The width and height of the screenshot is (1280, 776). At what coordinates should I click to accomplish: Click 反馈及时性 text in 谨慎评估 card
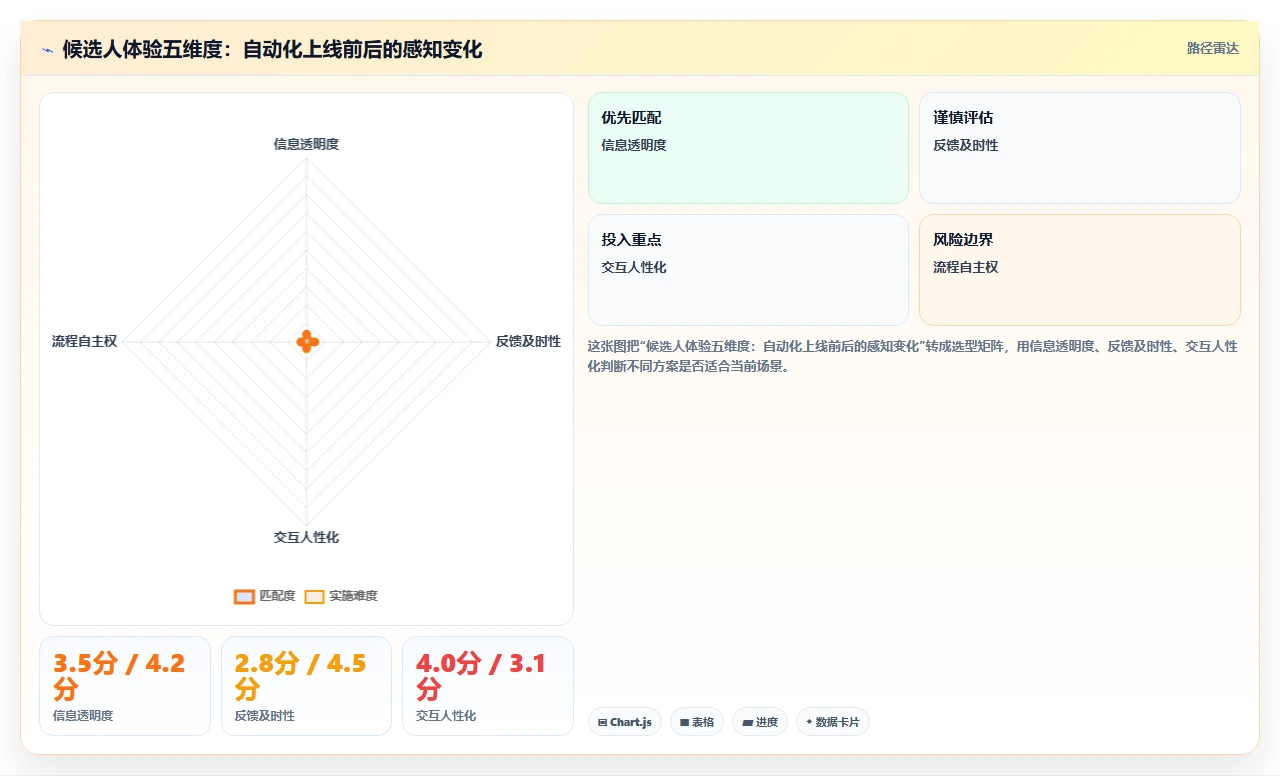(x=965, y=145)
